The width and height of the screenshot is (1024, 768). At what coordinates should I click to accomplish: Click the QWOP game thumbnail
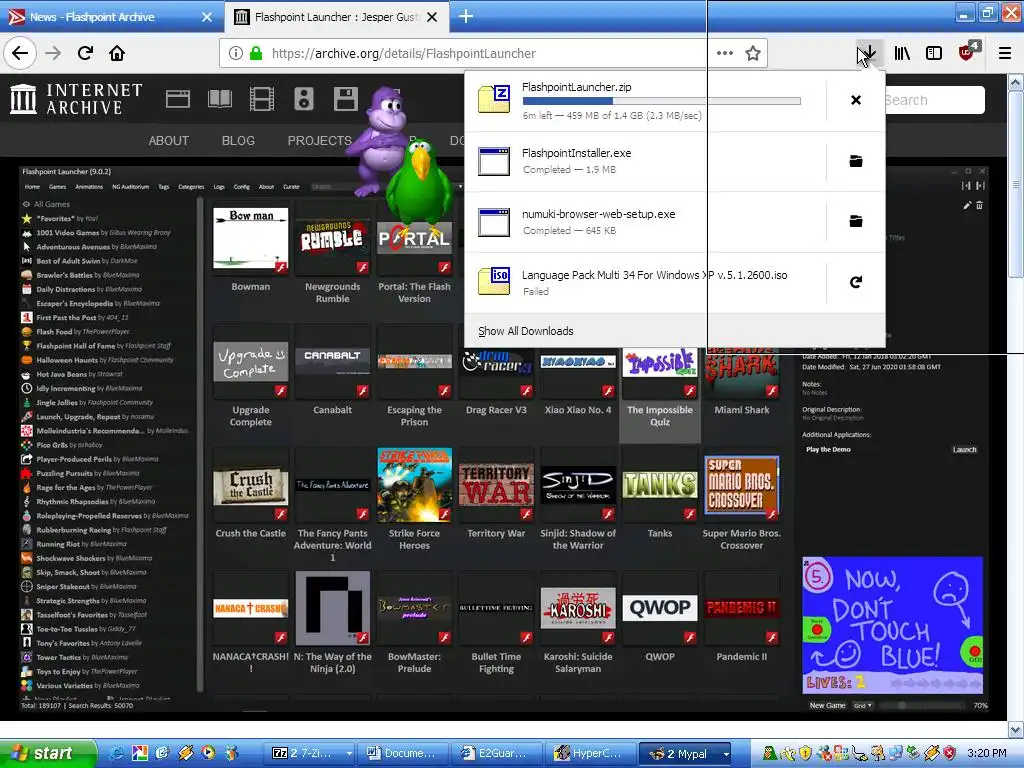[660, 609]
